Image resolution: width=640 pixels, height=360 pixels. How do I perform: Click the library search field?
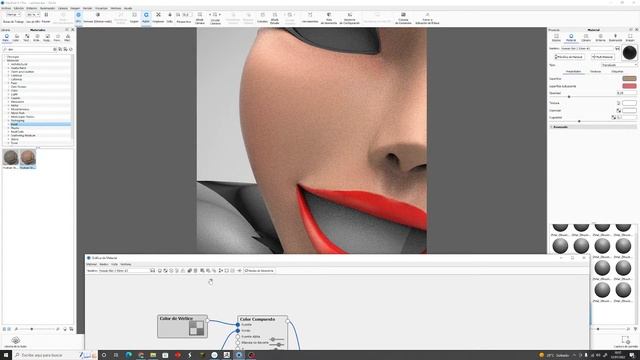pyautogui.click(x=28, y=49)
